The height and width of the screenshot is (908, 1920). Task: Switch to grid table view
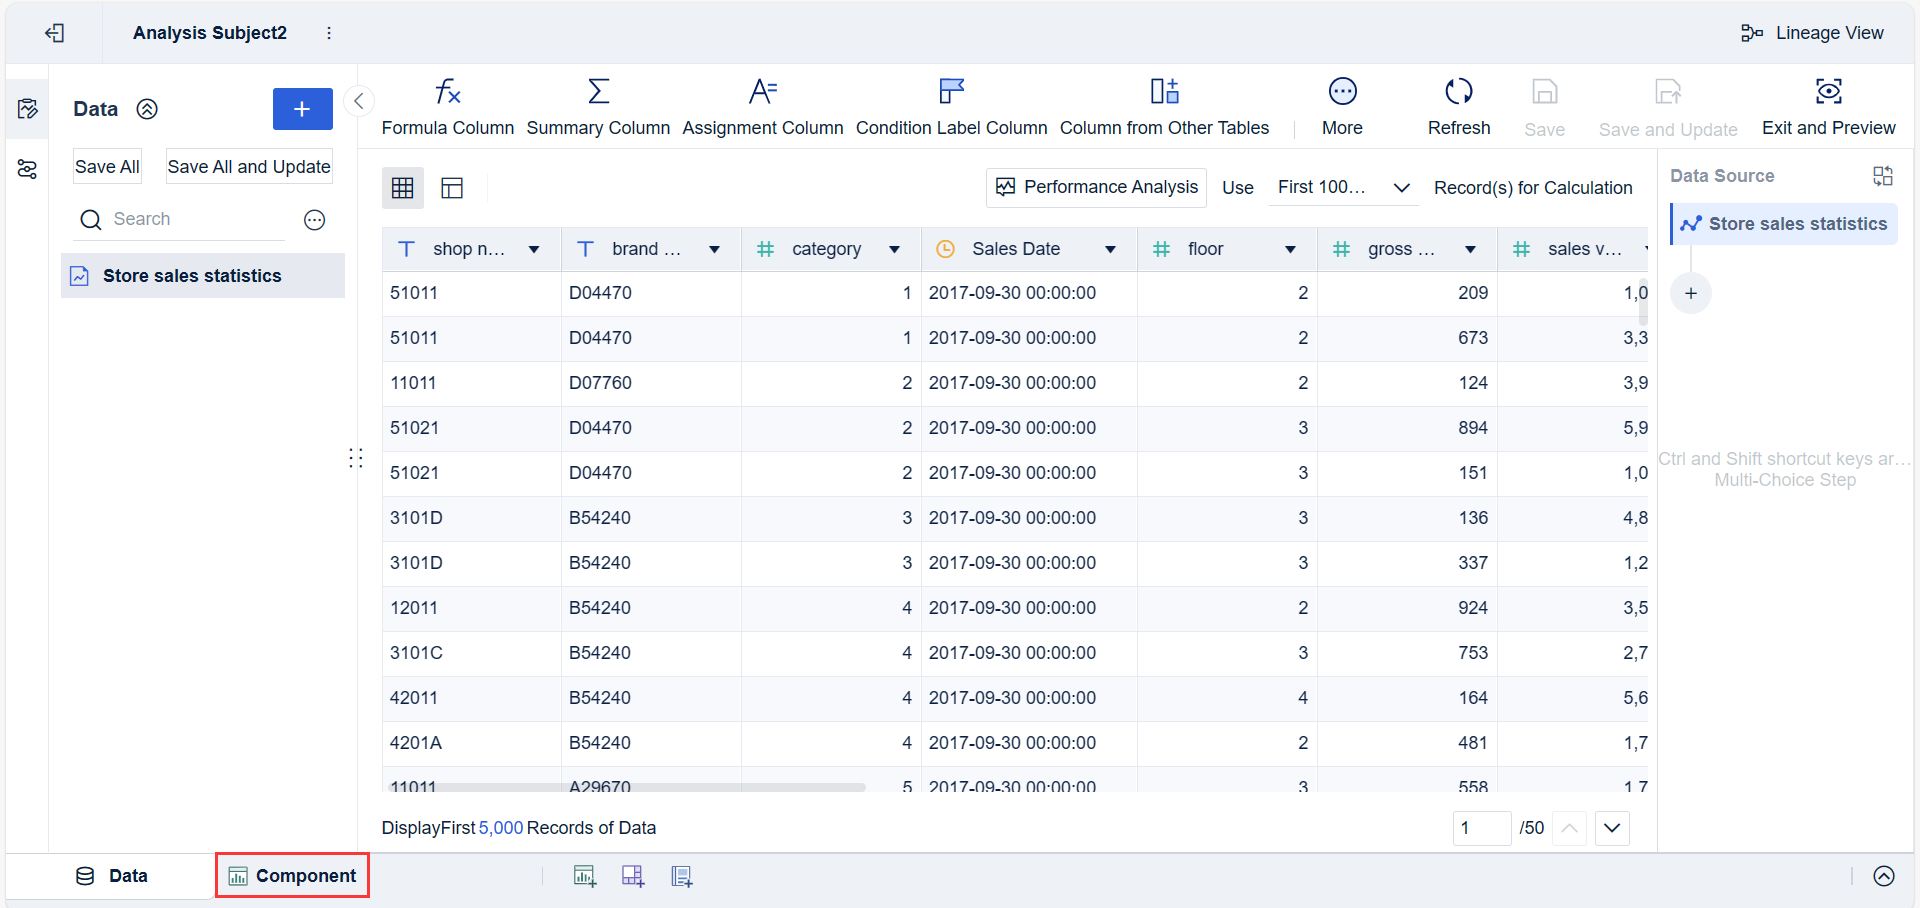coord(403,188)
